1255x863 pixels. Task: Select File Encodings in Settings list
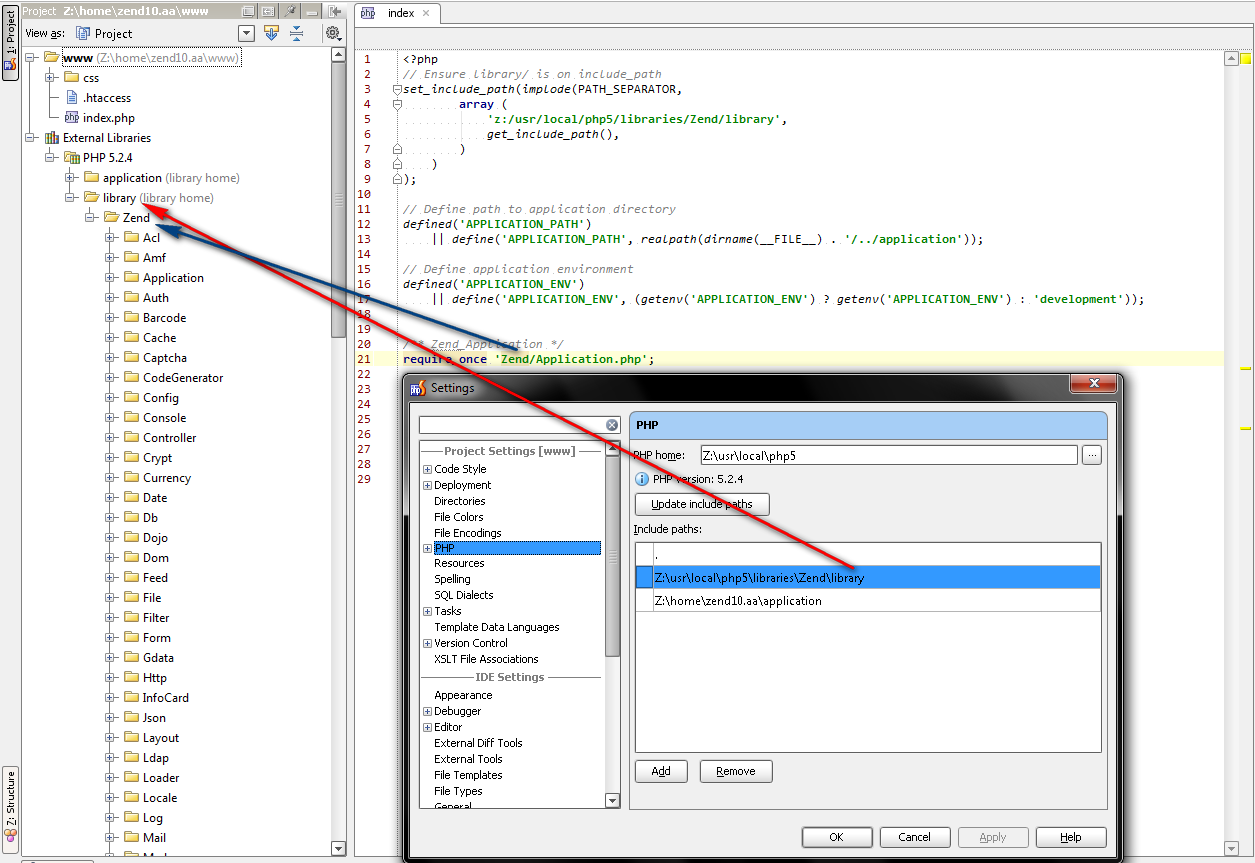468,533
